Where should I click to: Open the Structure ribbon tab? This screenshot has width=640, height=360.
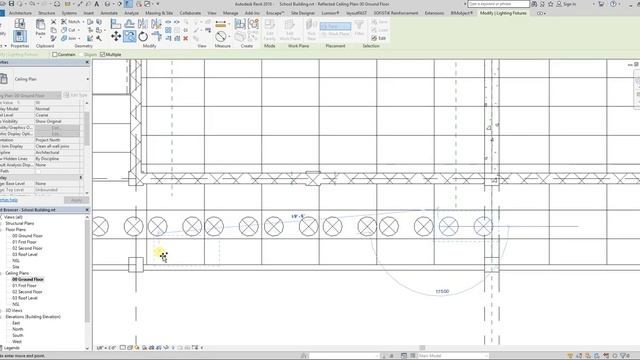point(47,13)
